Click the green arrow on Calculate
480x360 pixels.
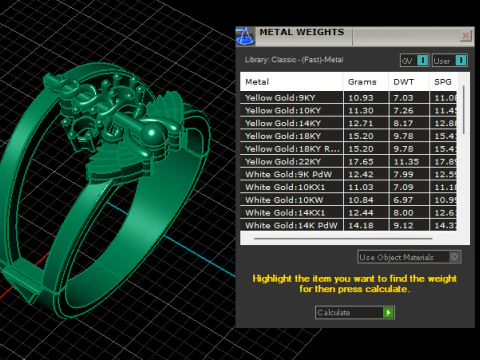point(388,312)
